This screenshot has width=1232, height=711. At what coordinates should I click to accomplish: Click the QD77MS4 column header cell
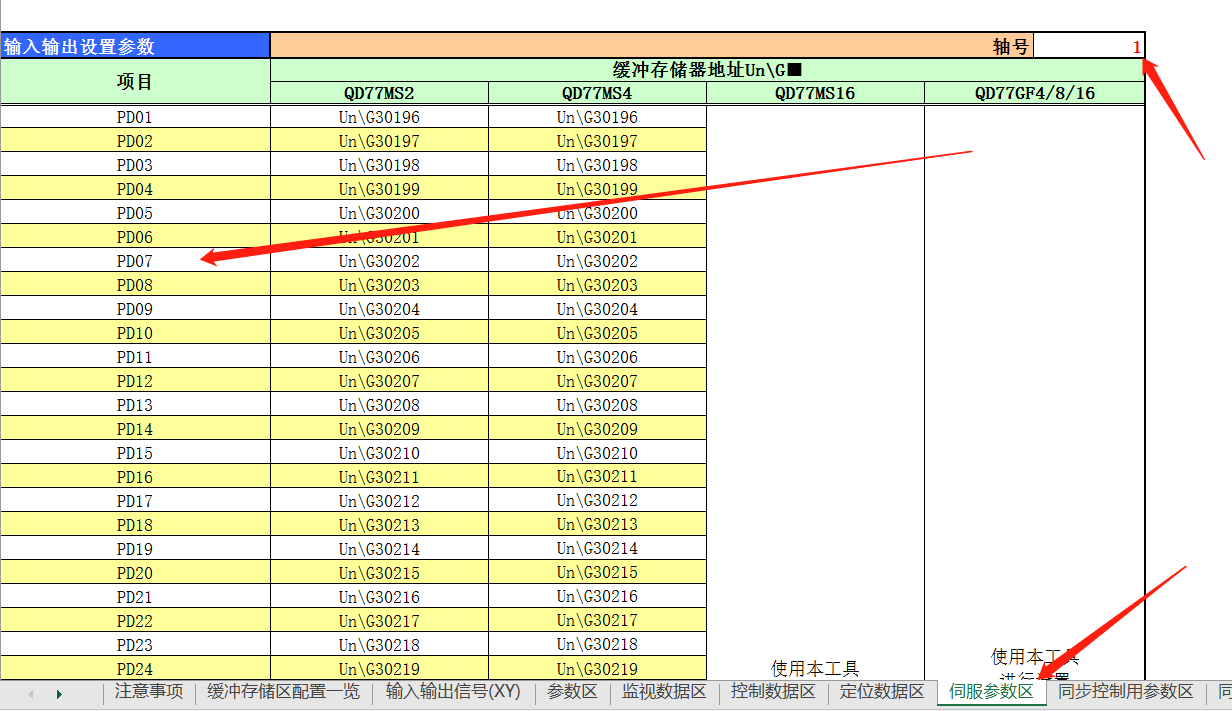[597, 93]
